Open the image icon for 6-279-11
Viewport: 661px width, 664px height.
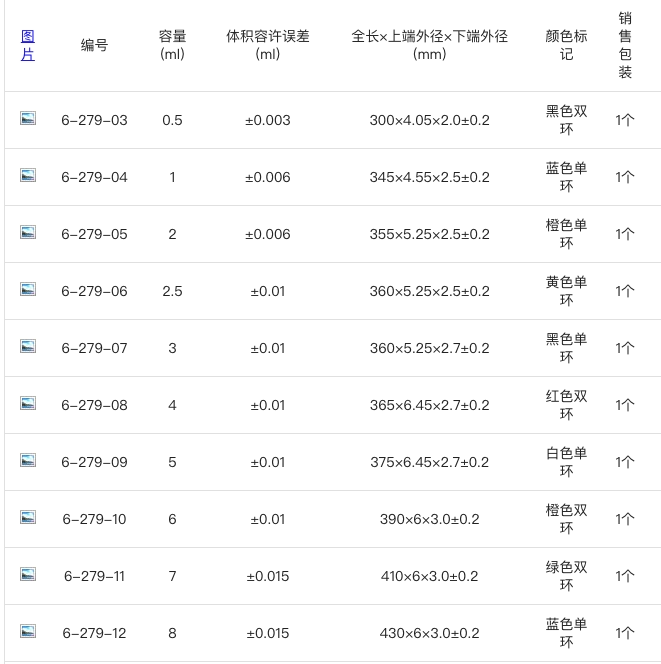coord(28,575)
